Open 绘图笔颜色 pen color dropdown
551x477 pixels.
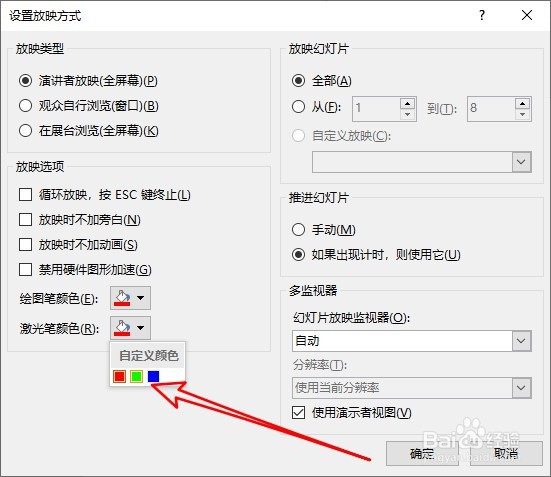(x=130, y=298)
